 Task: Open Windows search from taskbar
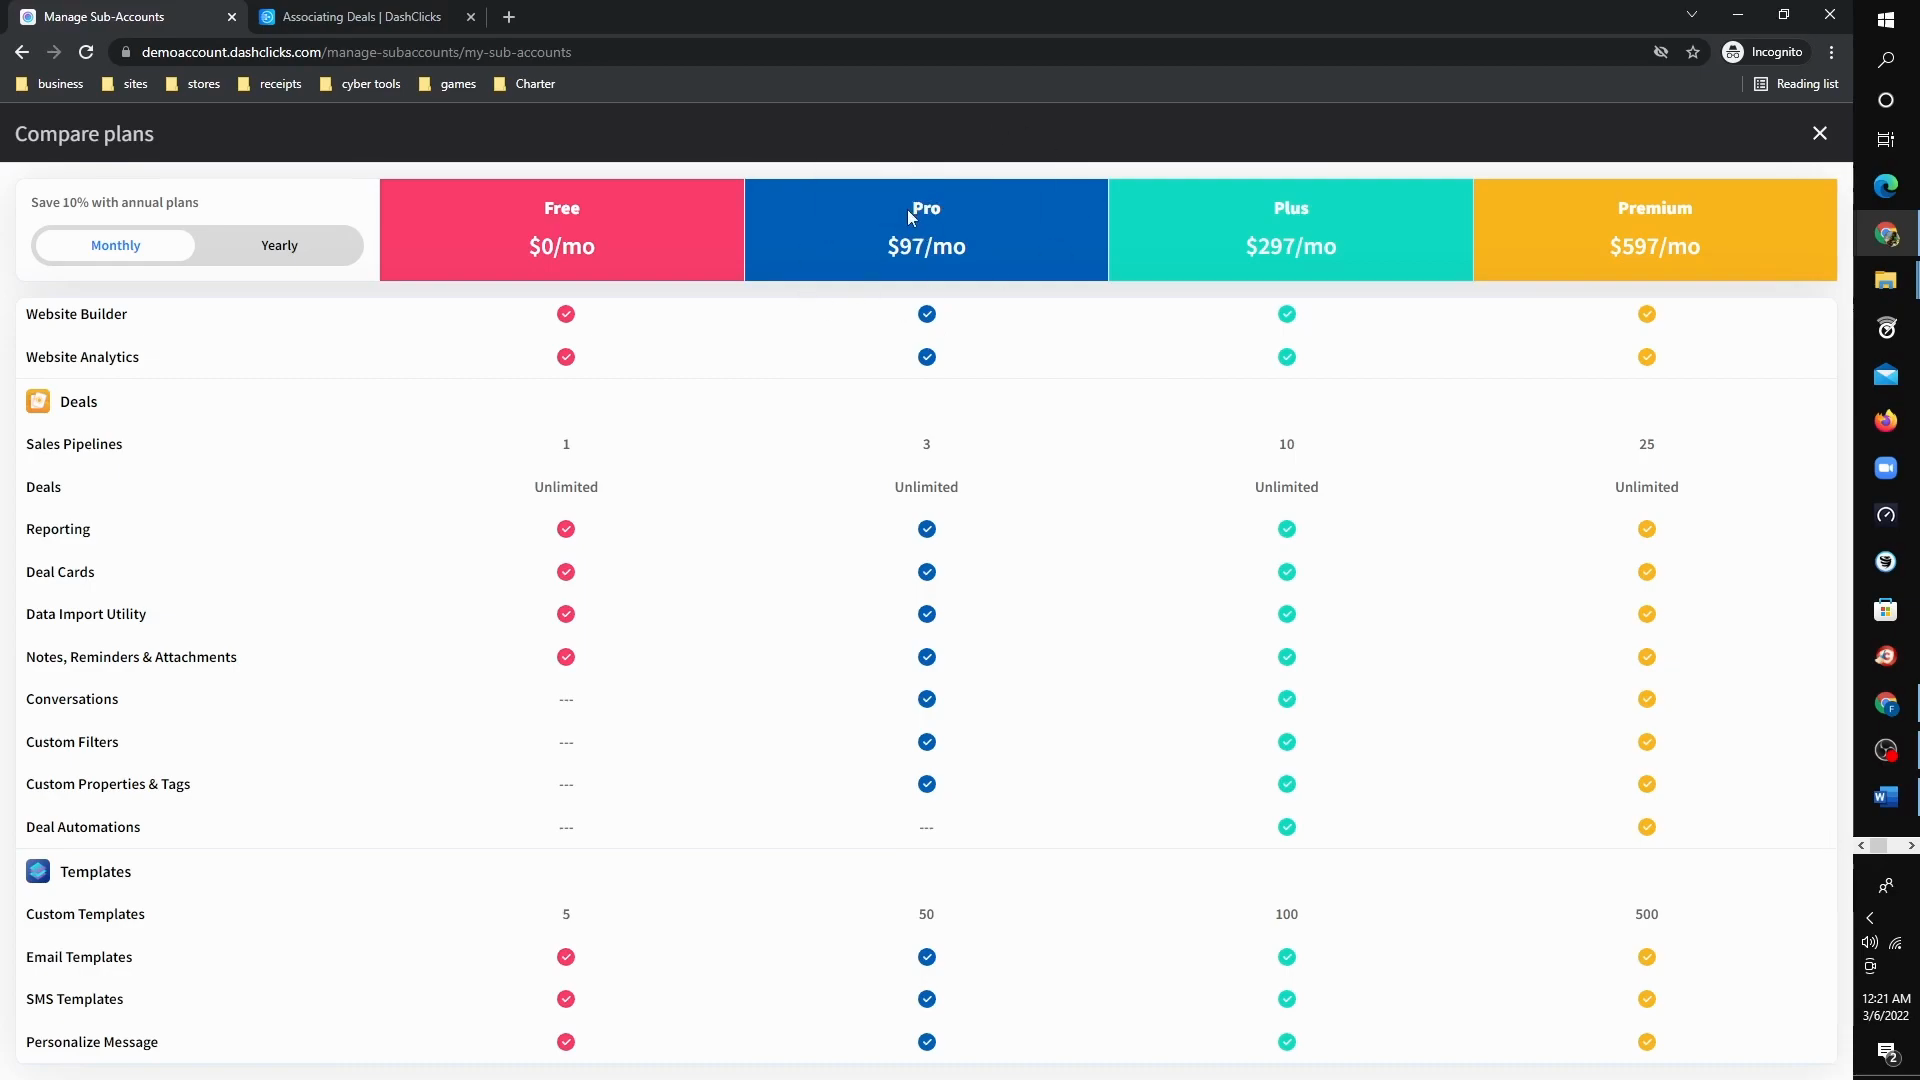pos(1886,60)
